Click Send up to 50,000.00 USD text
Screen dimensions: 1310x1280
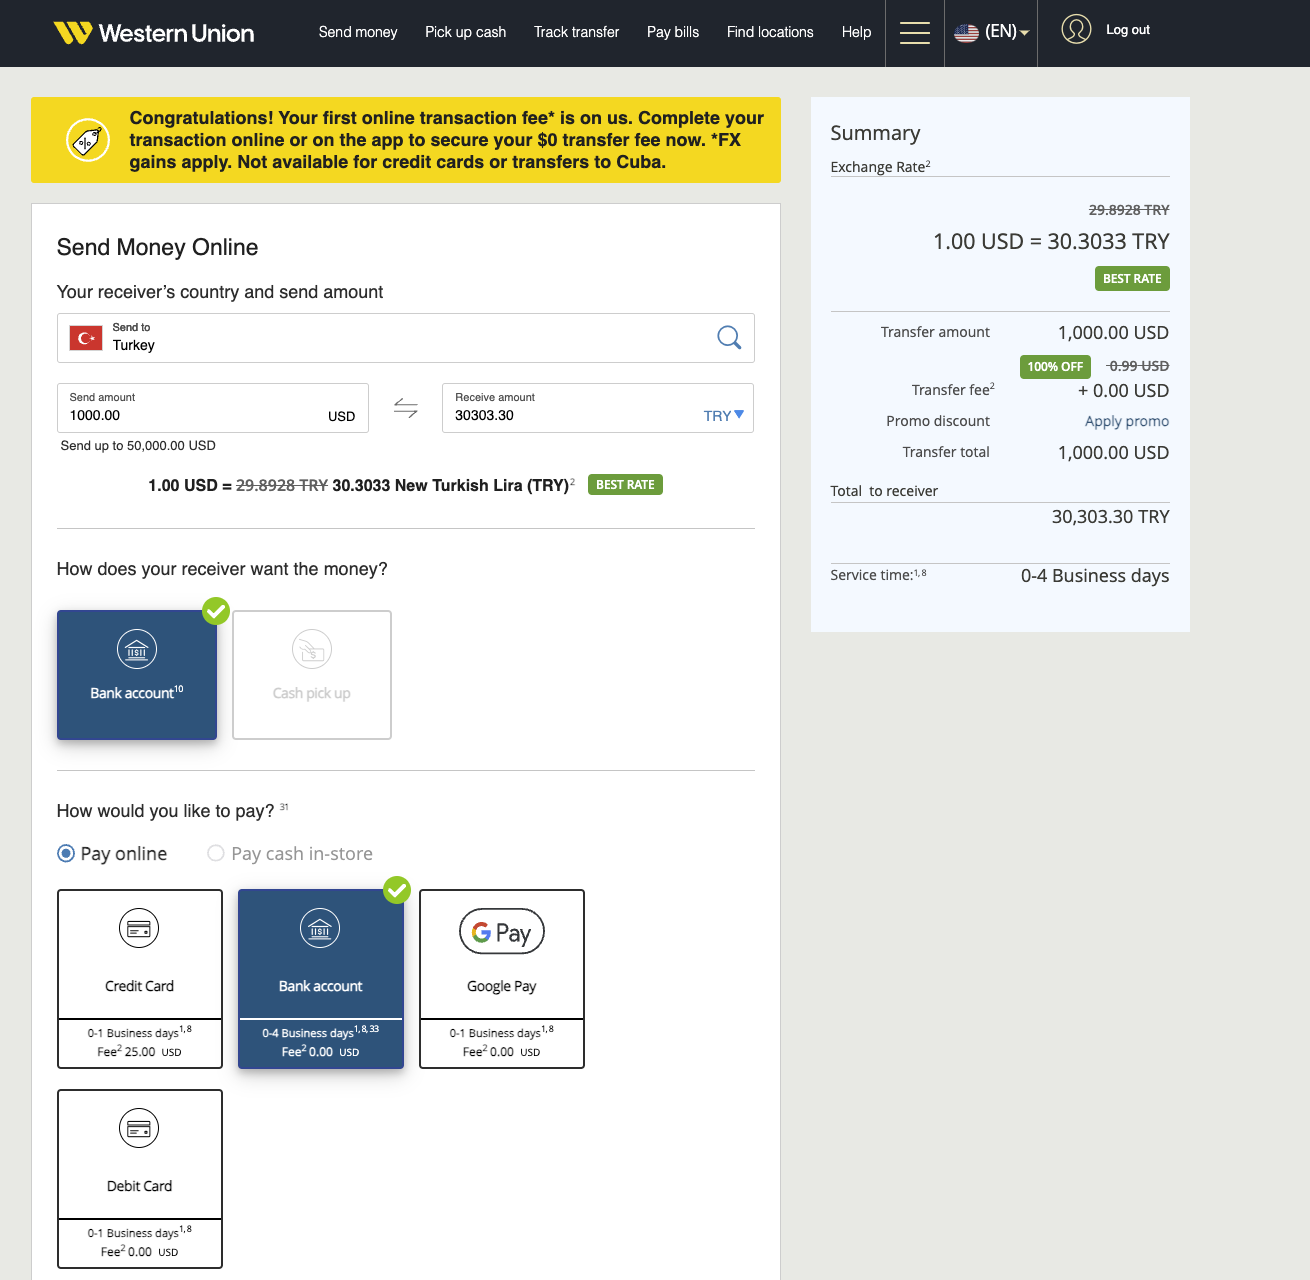138,446
